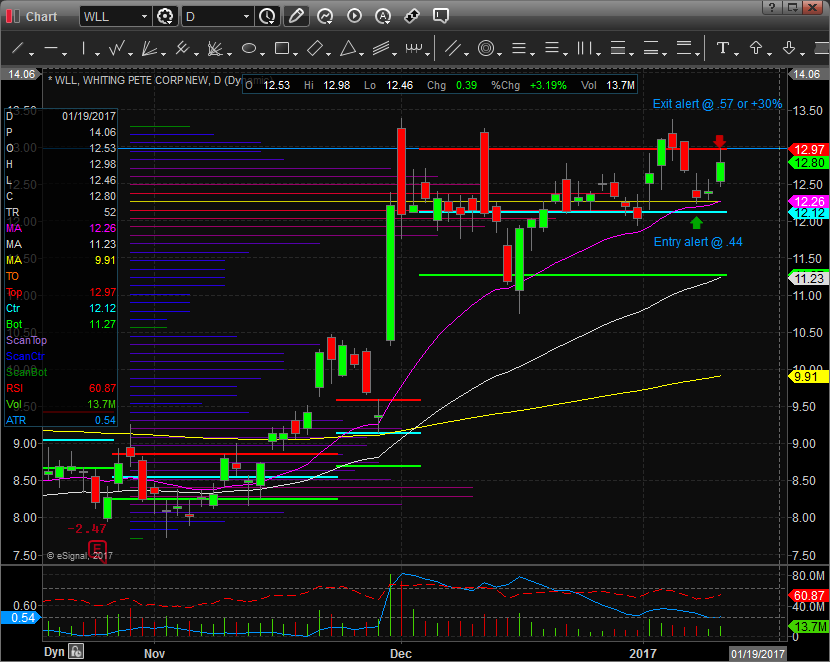Click the earnings E marker
Screen dimensions: 830x662
[97, 549]
